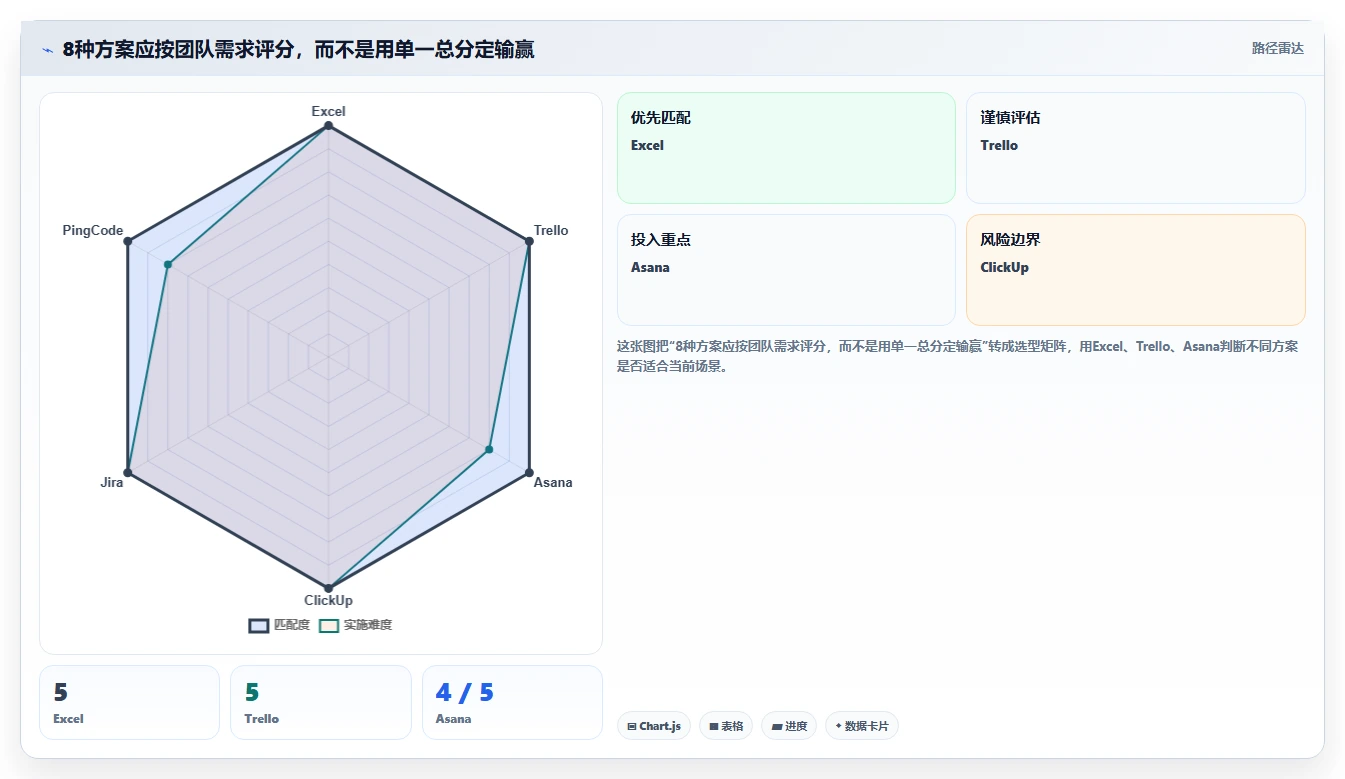Click the 路径雷达 label in the header
The height and width of the screenshot is (779, 1345).
pos(1277,48)
